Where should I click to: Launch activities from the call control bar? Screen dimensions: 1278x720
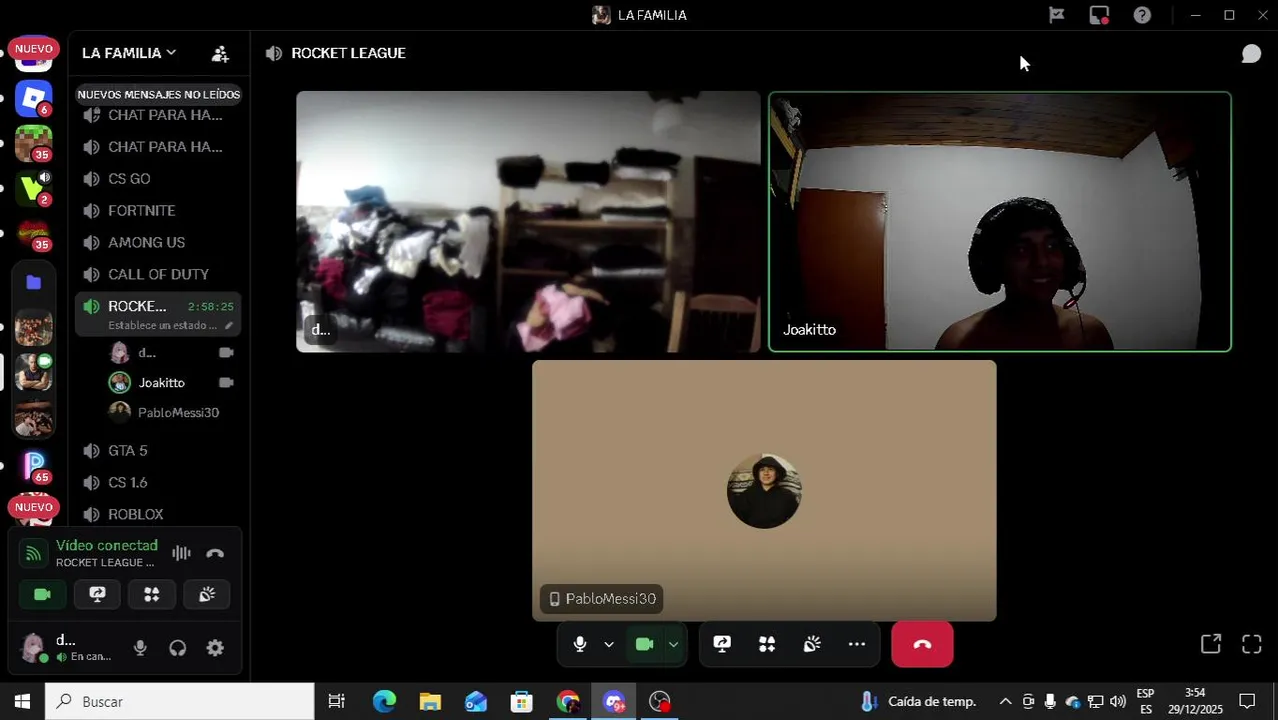767,644
